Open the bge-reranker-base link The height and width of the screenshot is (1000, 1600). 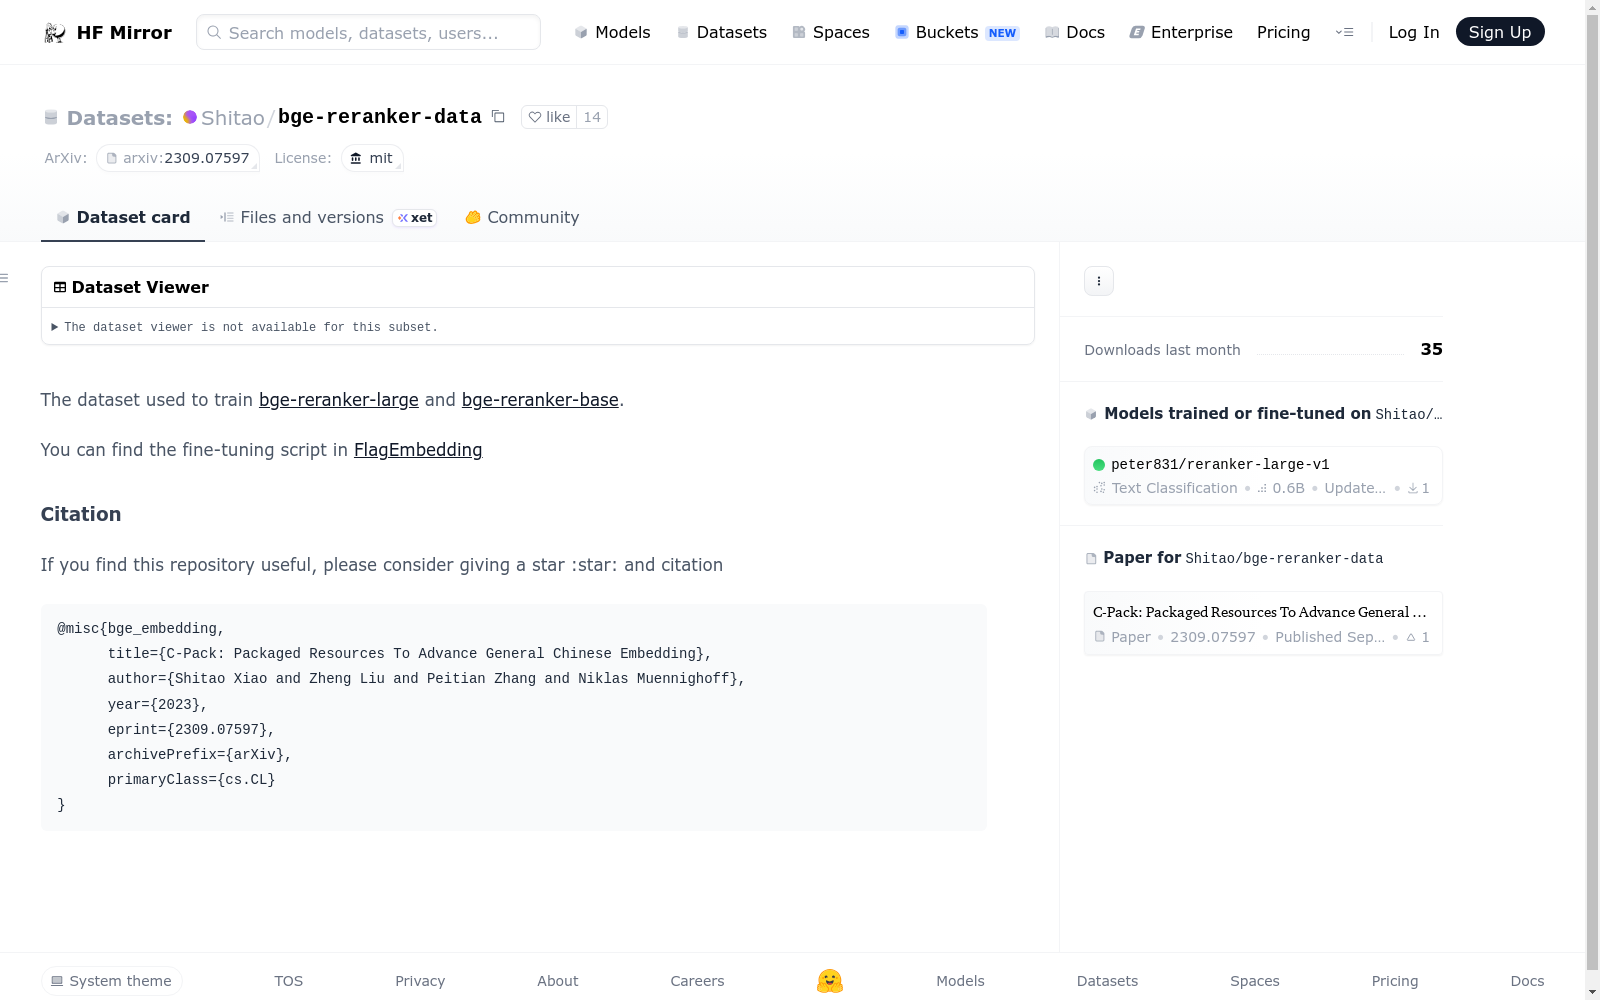pyautogui.click(x=540, y=400)
